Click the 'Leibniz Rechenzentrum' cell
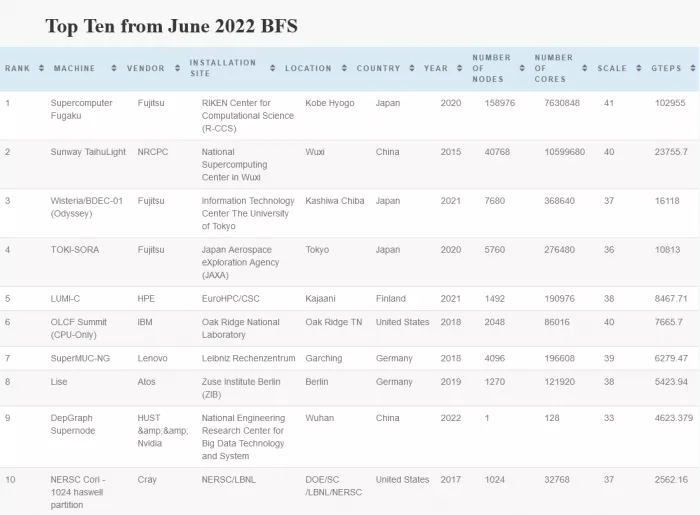This screenshot has width=700, height=515. point(248,358)
